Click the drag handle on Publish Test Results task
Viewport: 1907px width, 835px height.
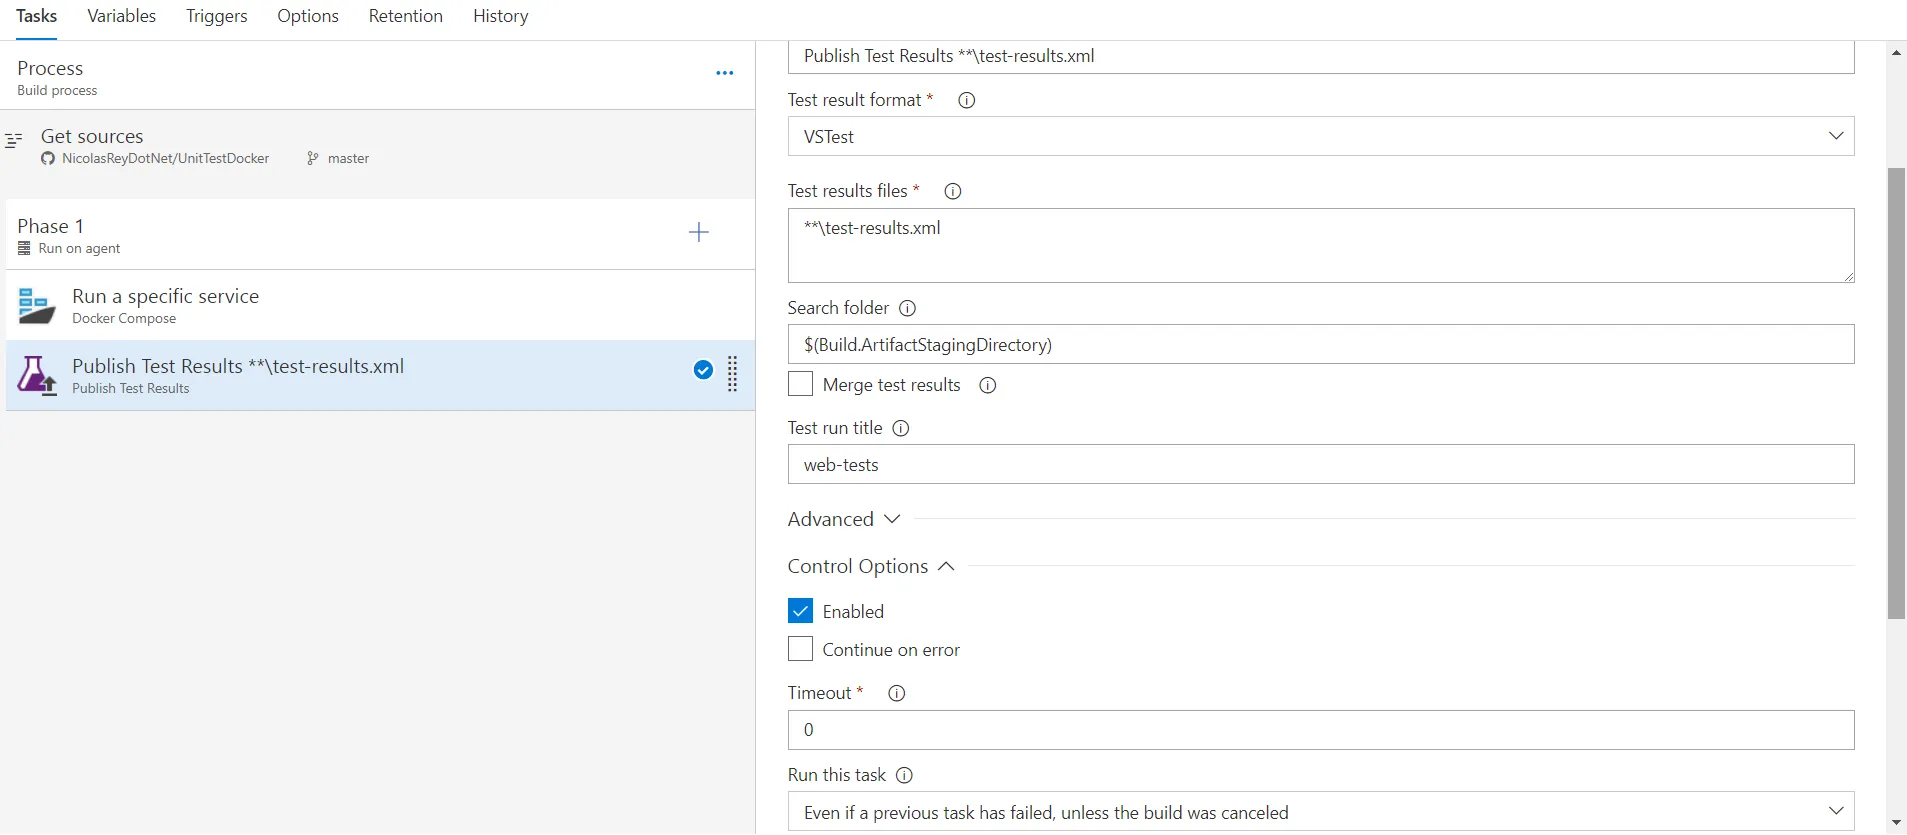733,374
